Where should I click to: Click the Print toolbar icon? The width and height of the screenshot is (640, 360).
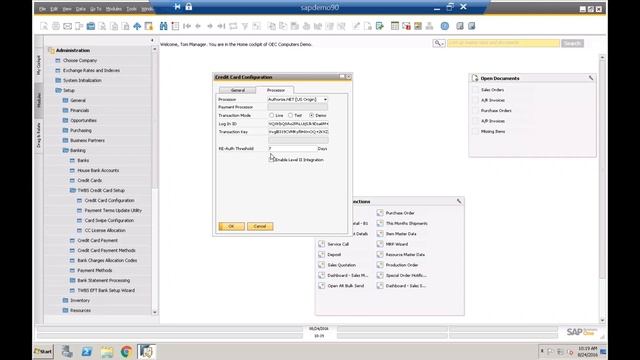[56, 26]
